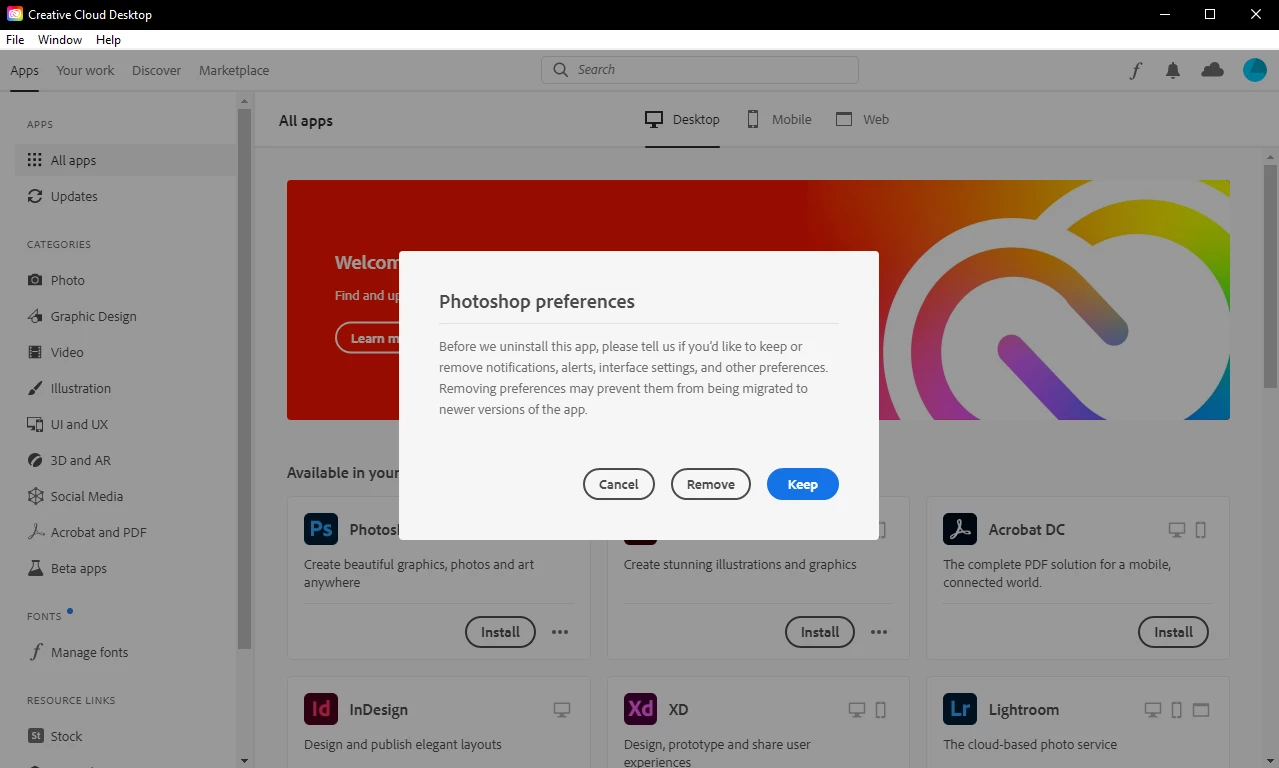Select the Social Media category
Image resolution: width=1279 pixels, height=768 pixels.
(x=126, y=496)
